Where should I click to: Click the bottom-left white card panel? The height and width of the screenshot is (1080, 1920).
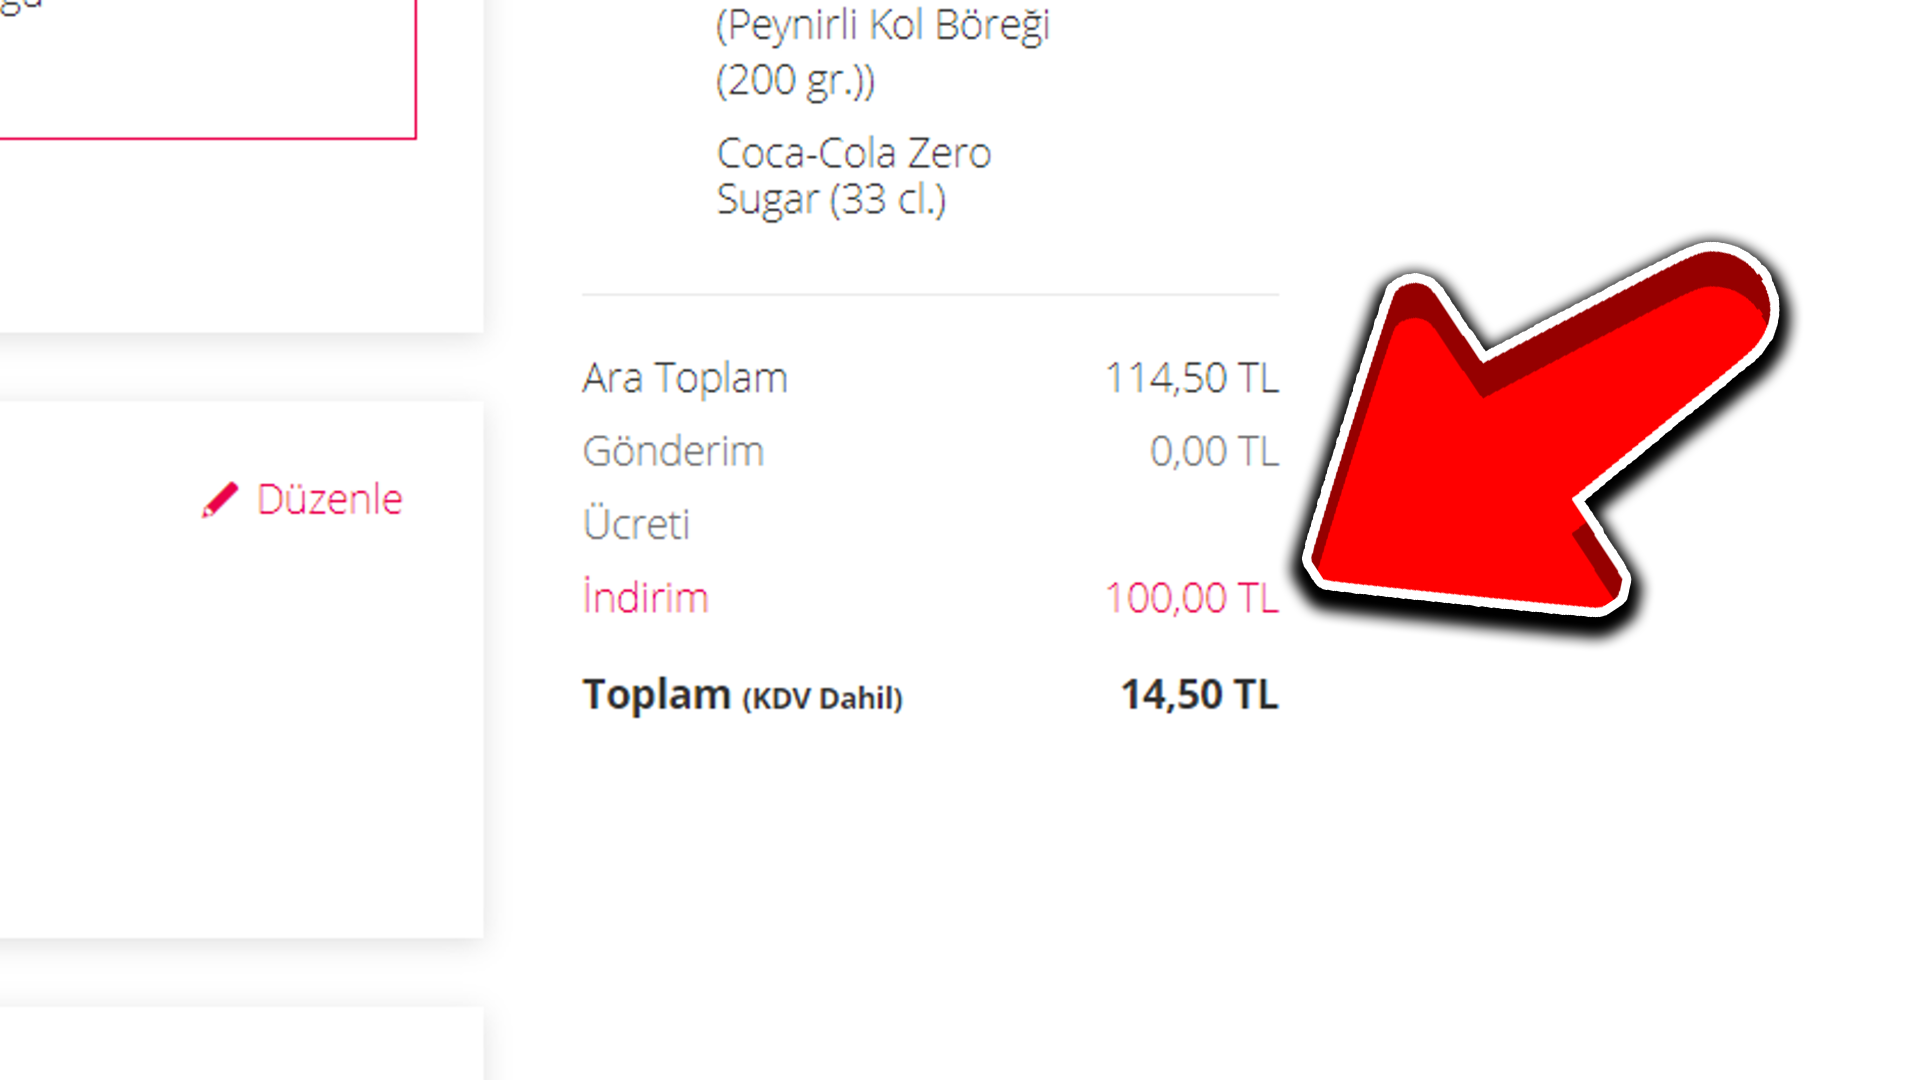pos(240,1043)
